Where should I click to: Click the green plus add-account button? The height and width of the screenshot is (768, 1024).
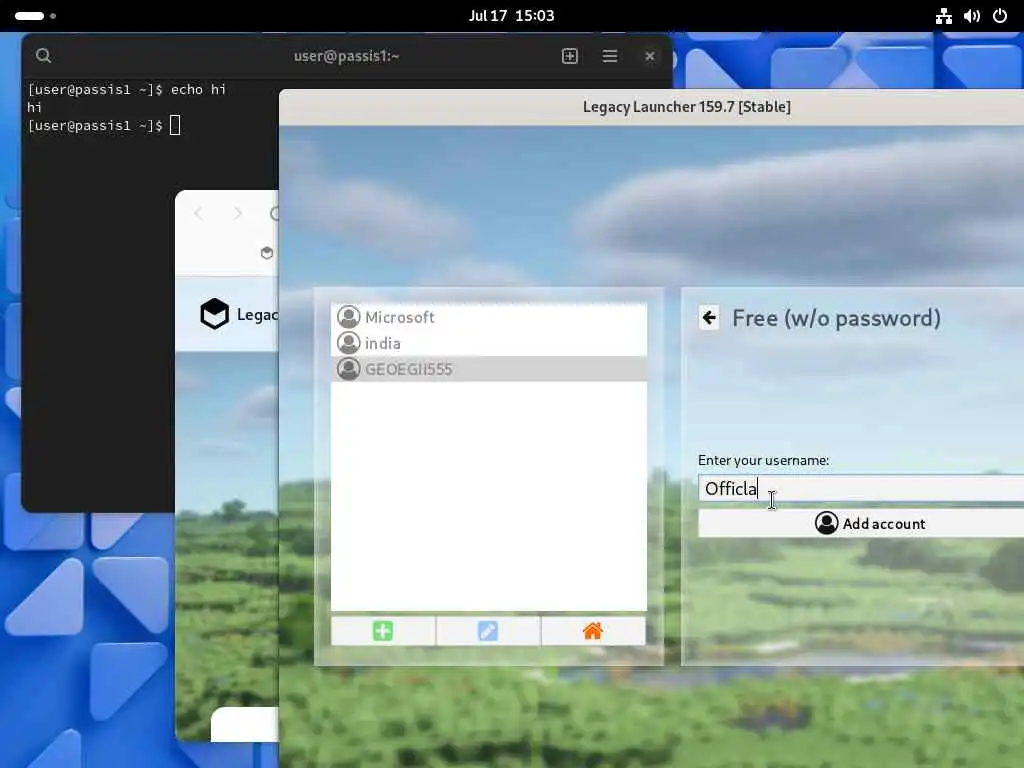point(383,631)
